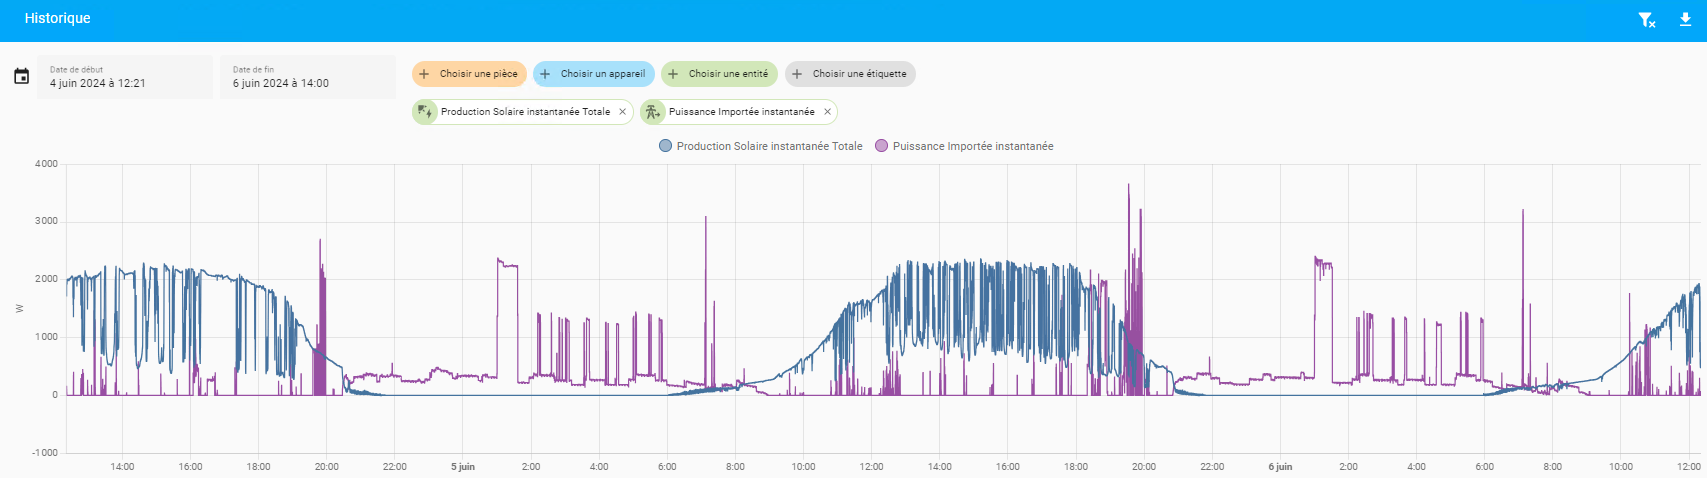Click the solar panel icon on Production Solaire chip

click(x=425, y=112)
